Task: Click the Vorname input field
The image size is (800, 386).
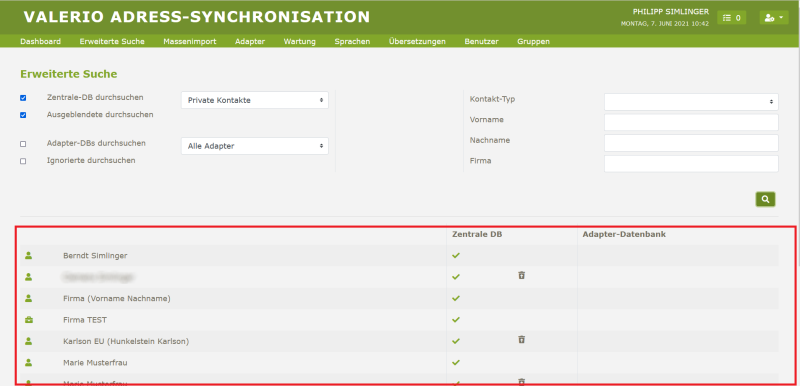Action: [x=691, y=122]
